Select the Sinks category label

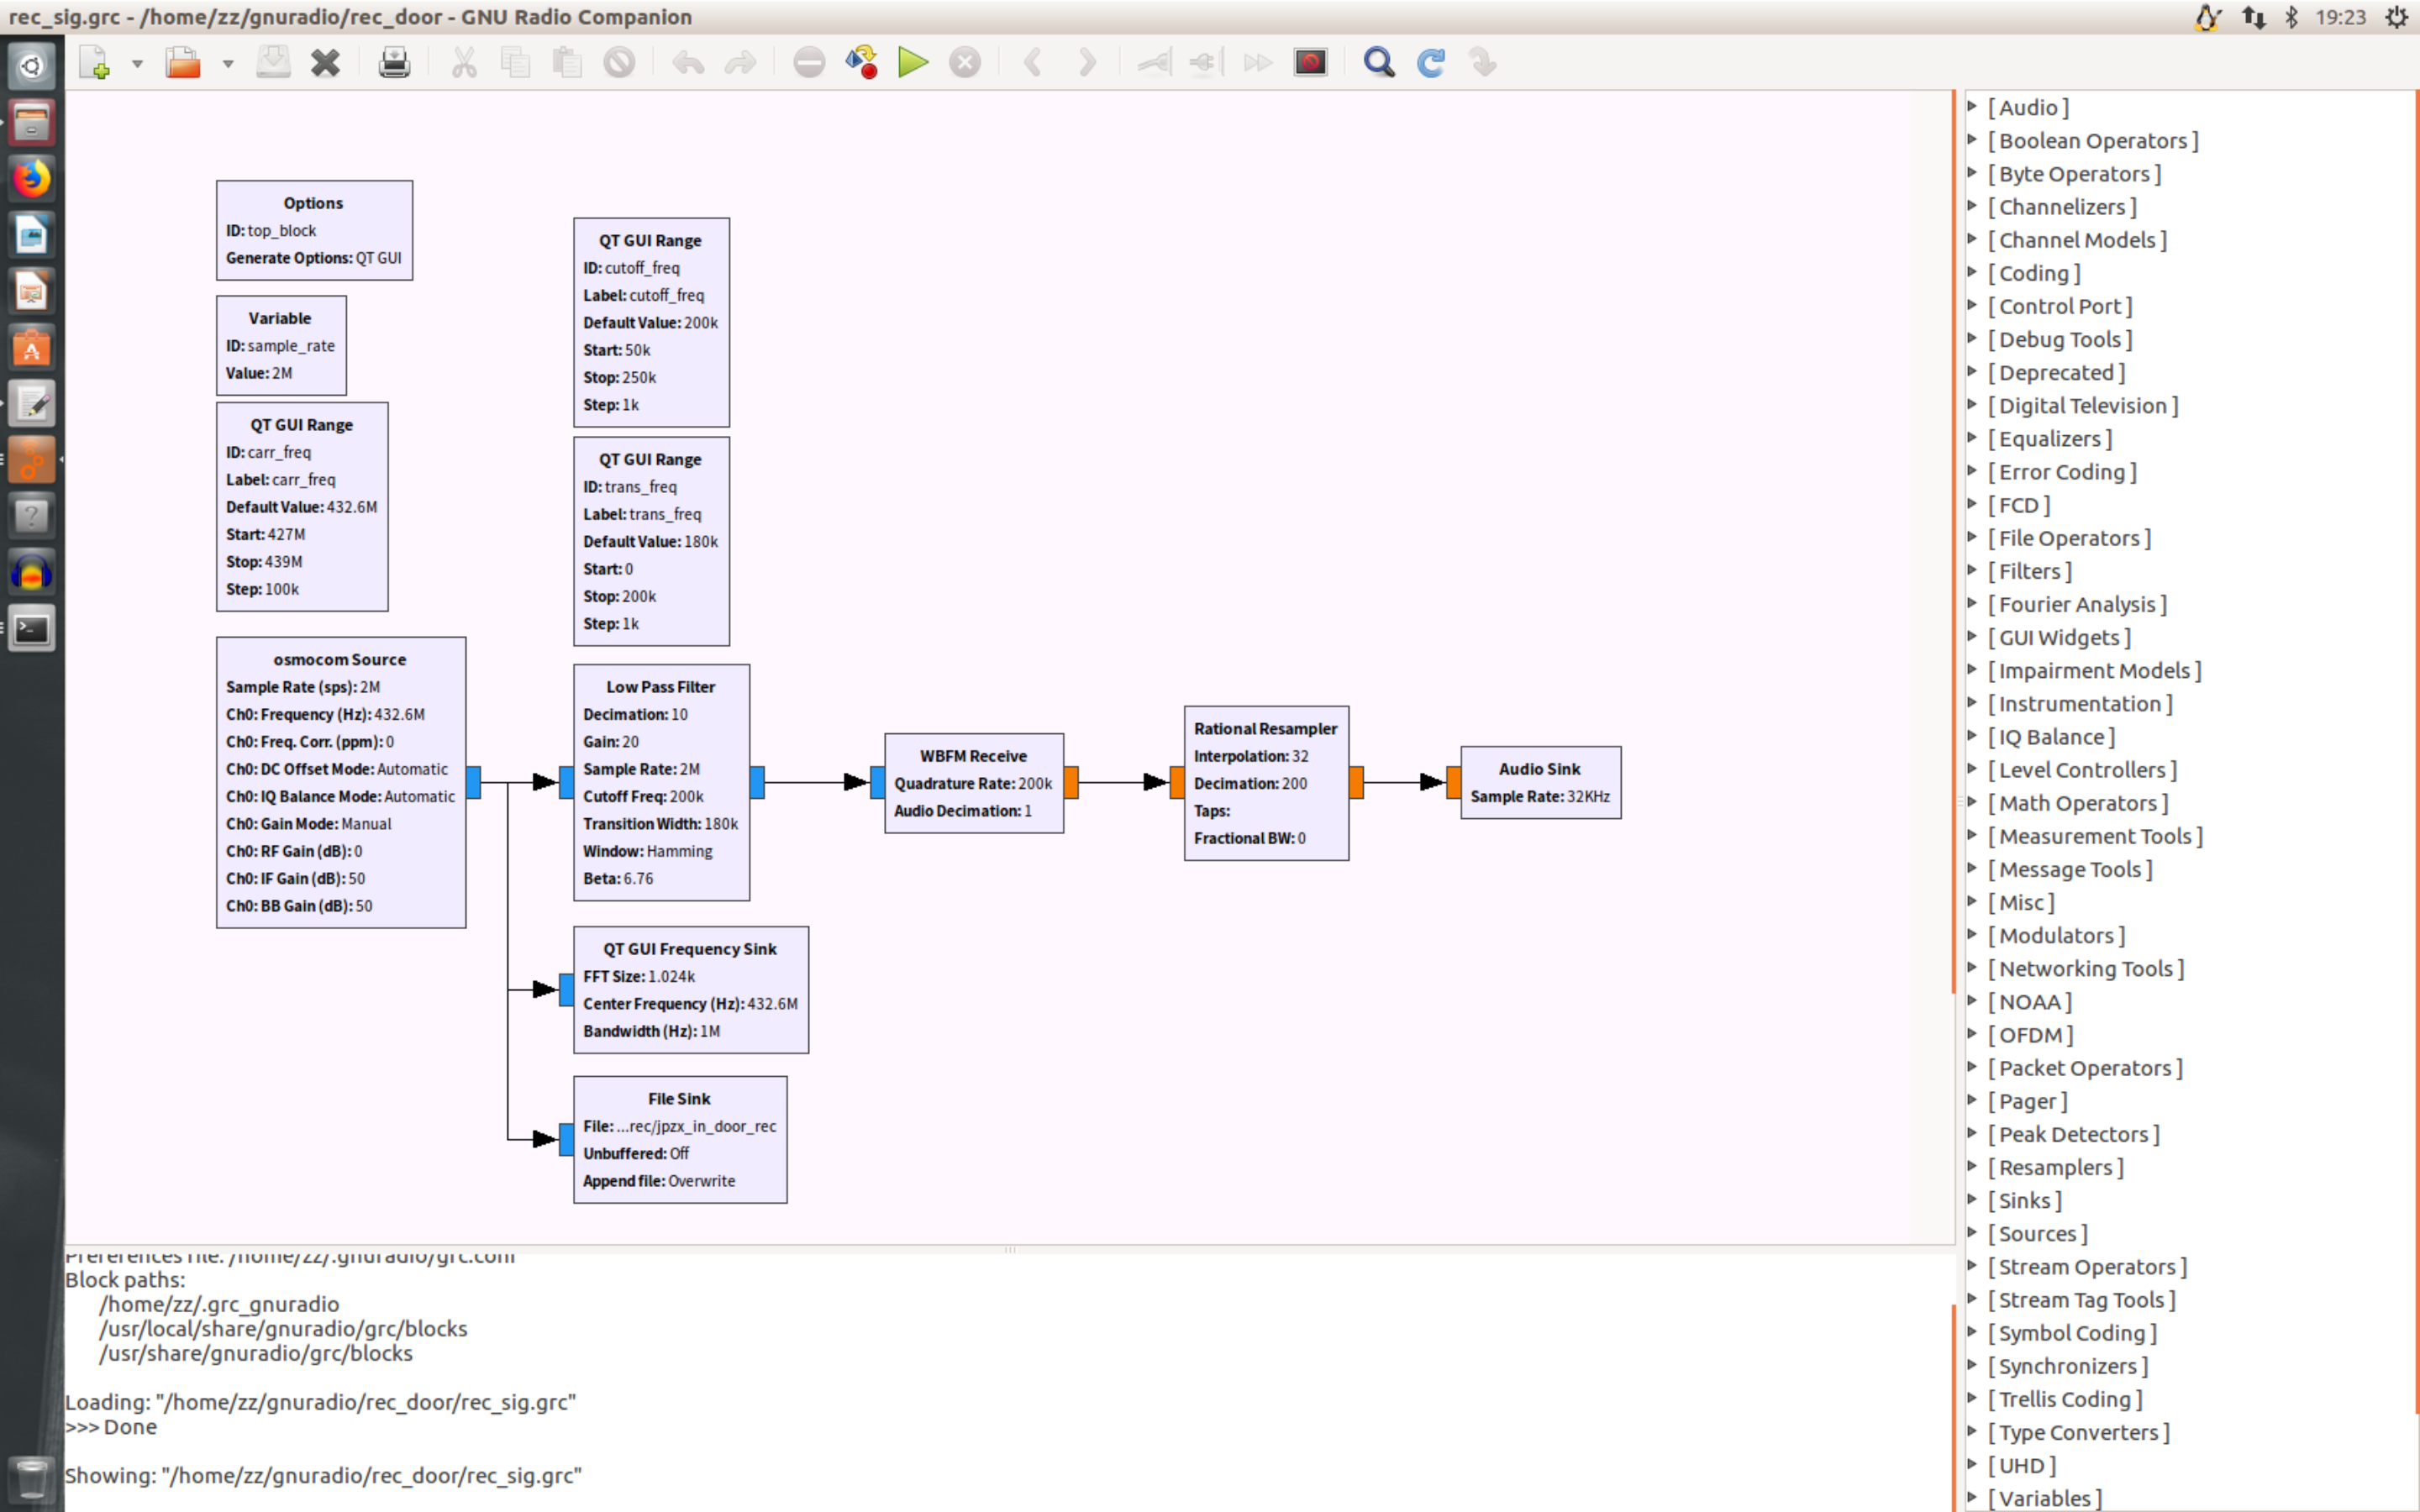tap(2024, 1200)
